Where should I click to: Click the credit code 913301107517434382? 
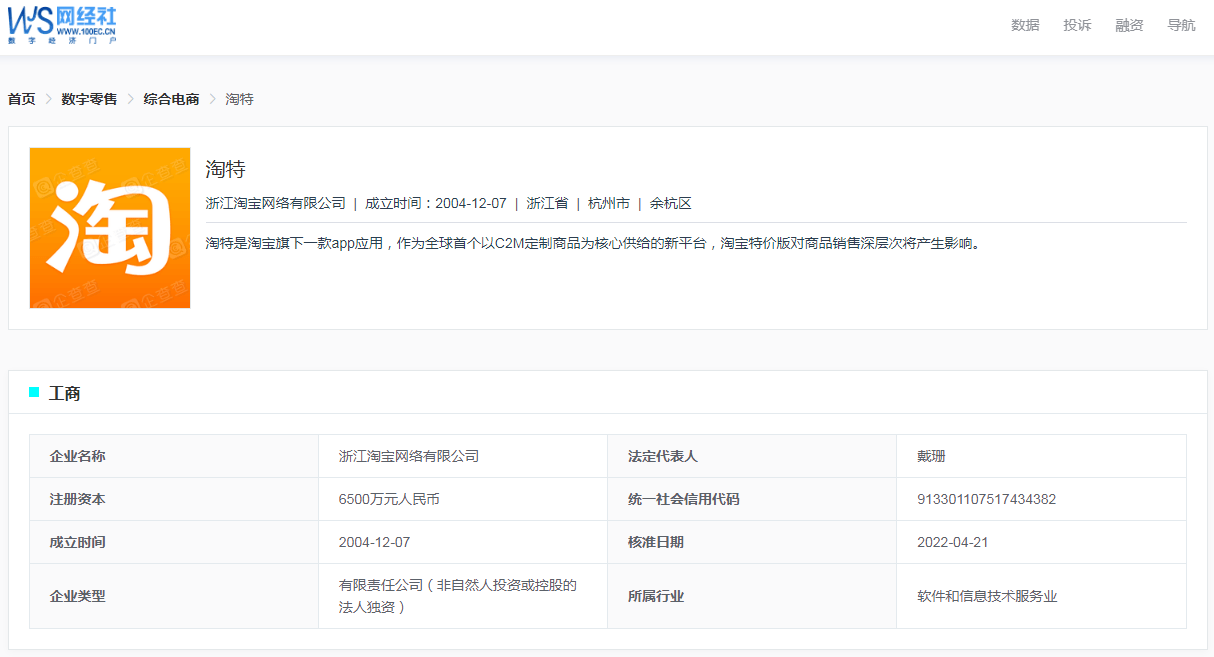click(x=986, y=499)
